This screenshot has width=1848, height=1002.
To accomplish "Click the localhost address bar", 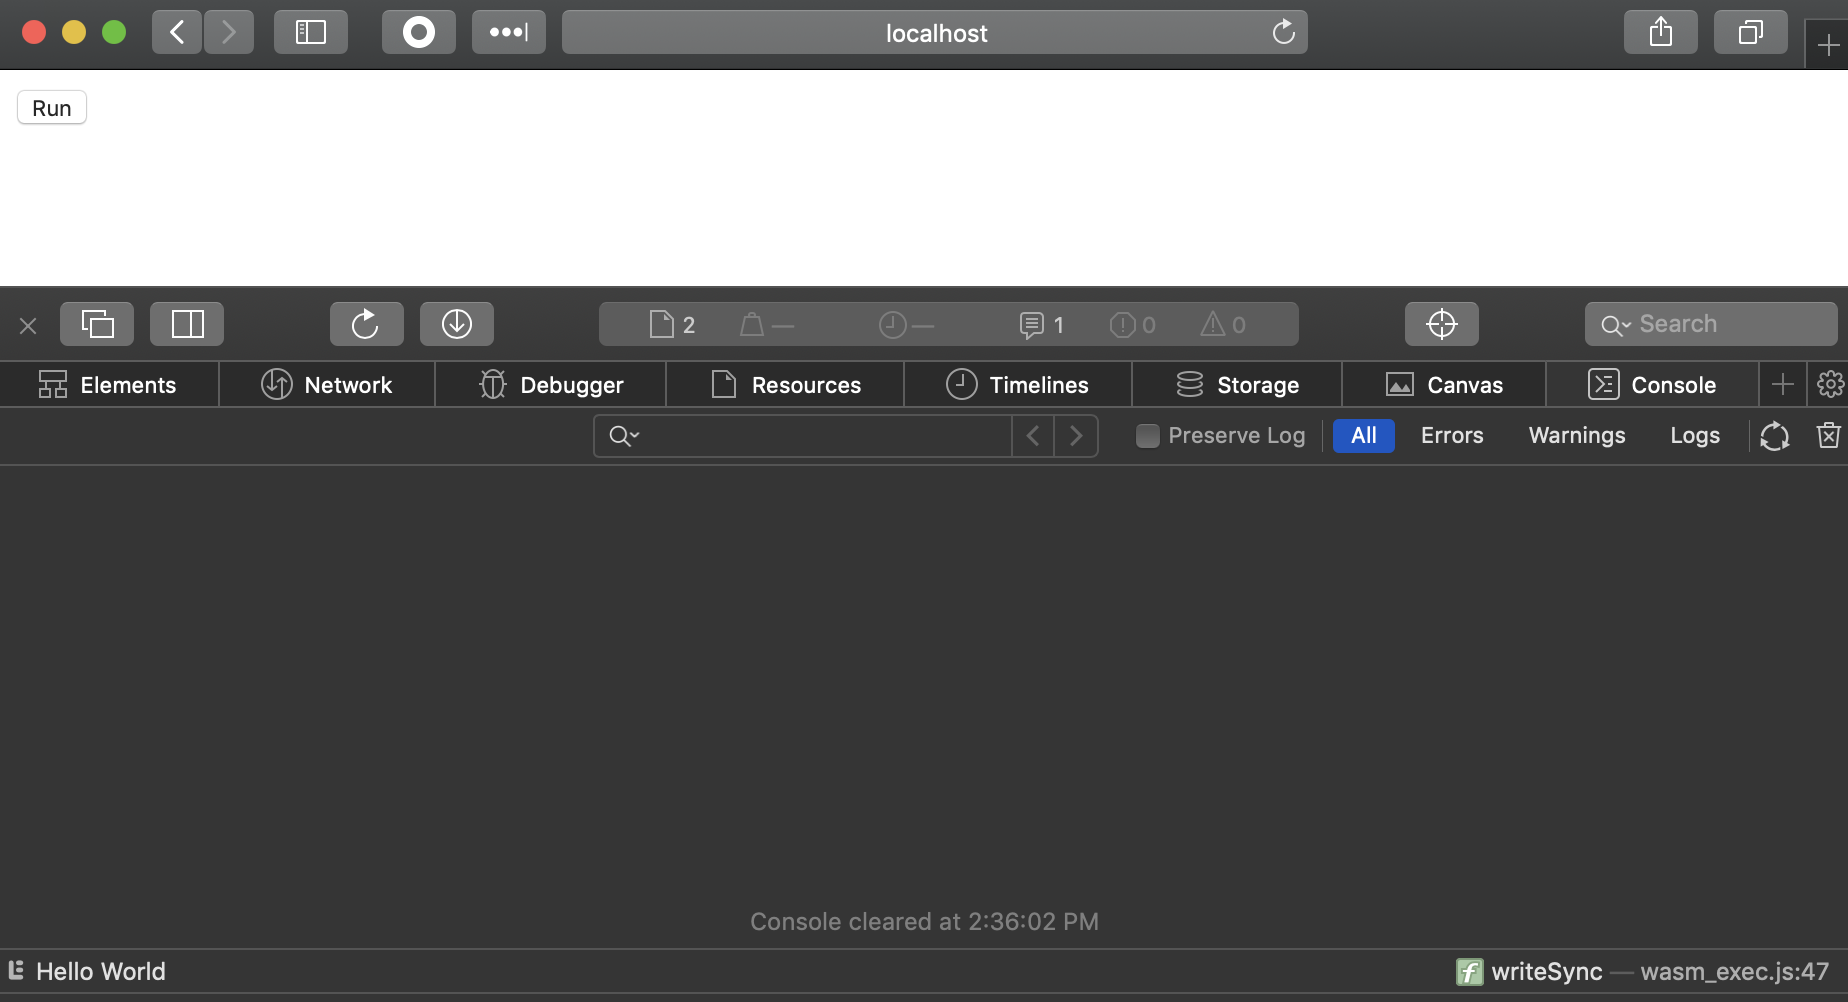I will [935, 32].
